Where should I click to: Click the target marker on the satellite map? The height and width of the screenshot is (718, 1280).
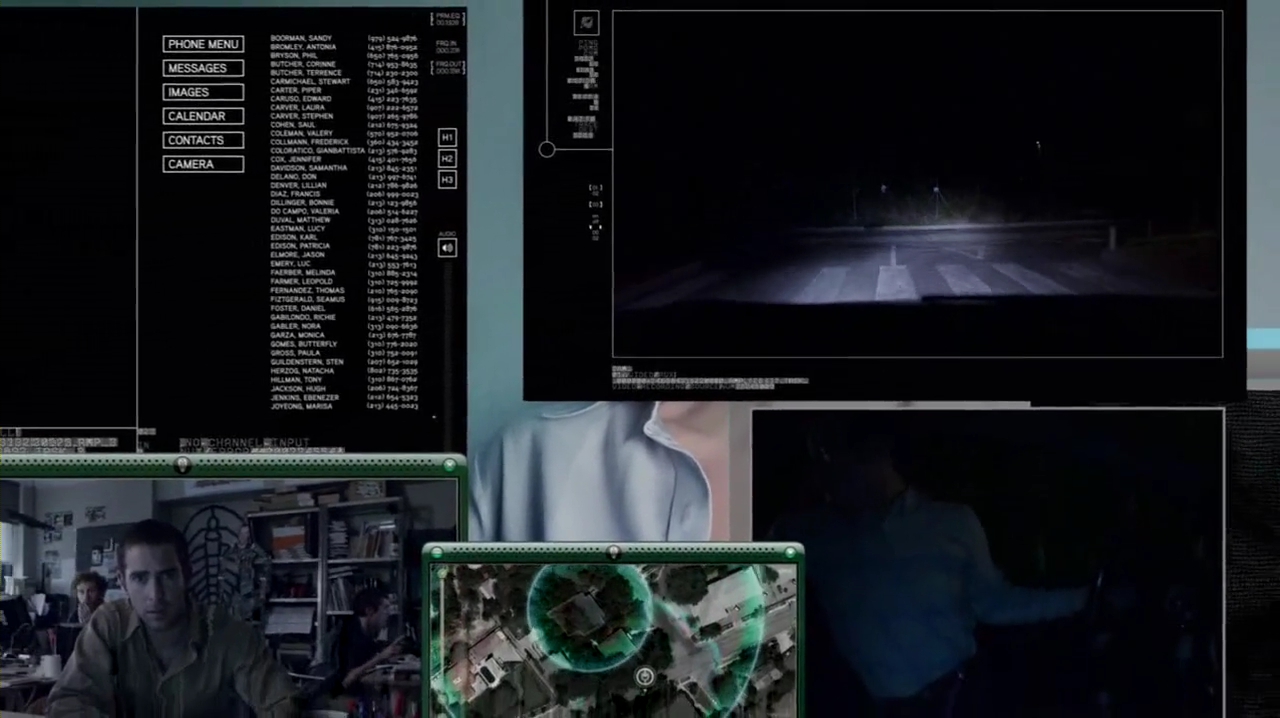coord(645,677)
